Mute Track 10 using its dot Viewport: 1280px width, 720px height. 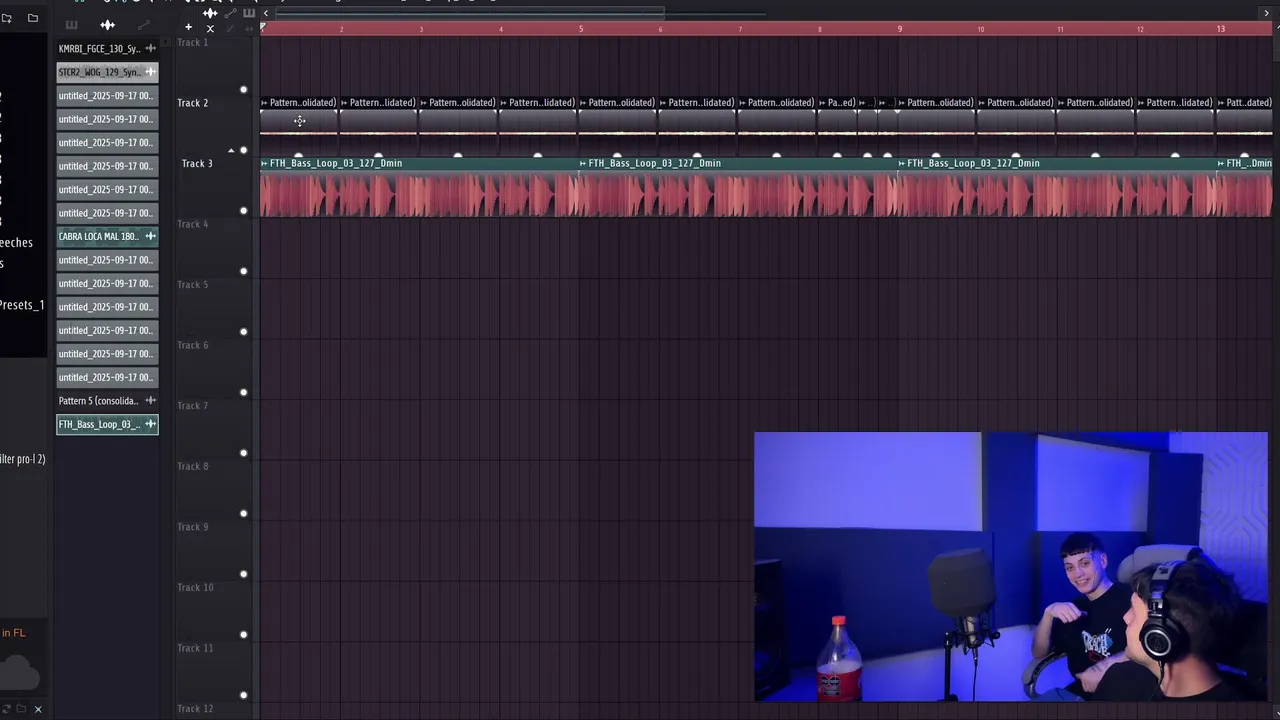(x=243, y=635)
